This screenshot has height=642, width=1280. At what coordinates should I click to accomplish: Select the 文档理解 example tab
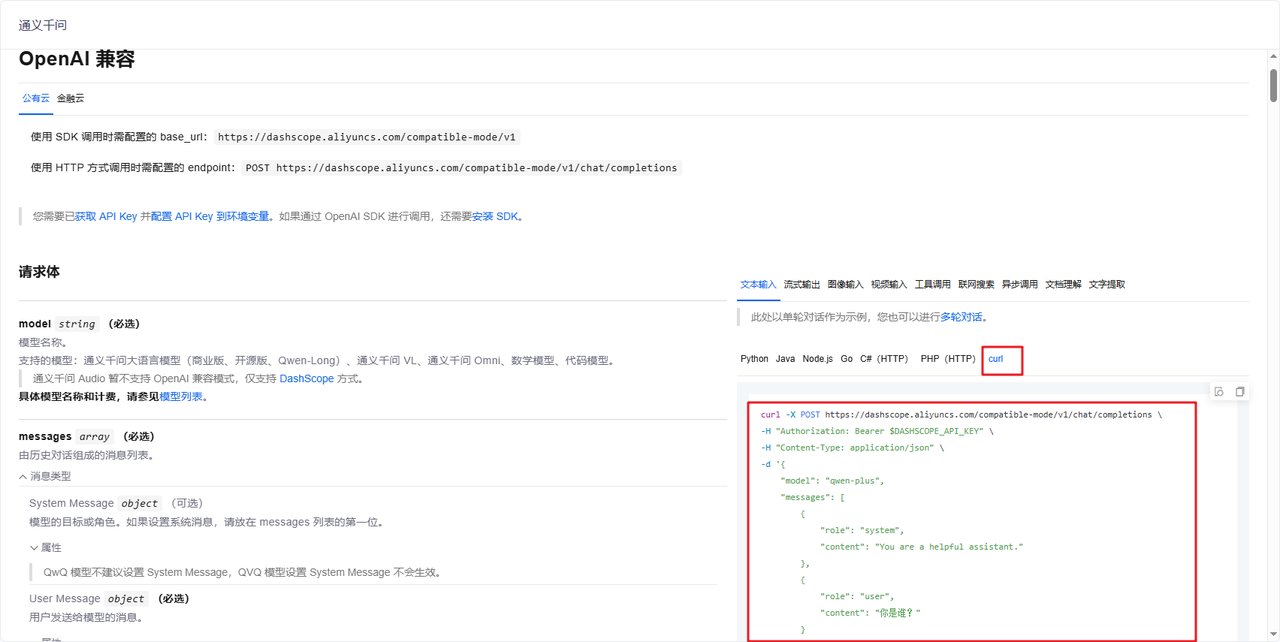tap(1063, 285)
